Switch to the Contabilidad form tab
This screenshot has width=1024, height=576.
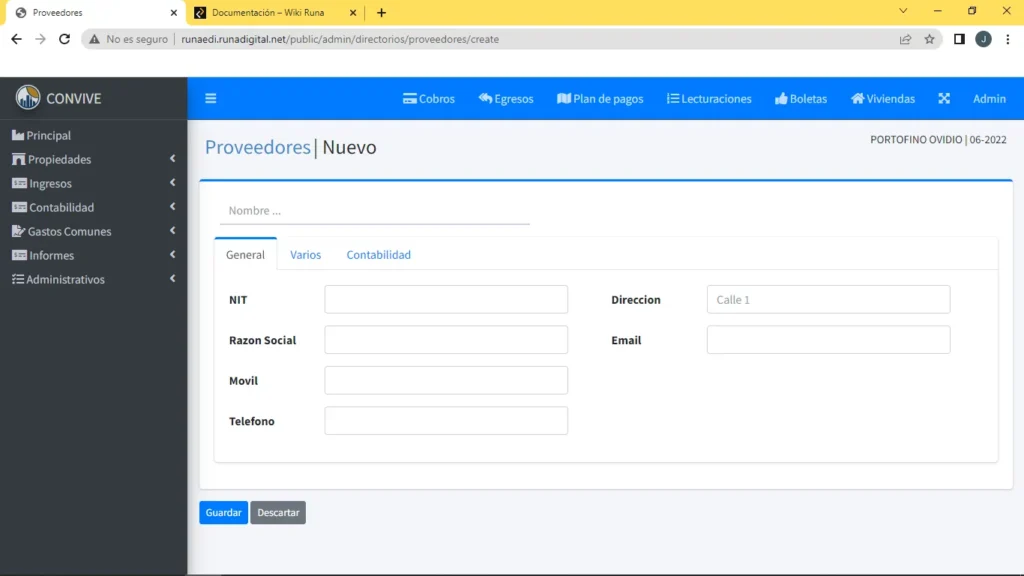pos(378,255)
